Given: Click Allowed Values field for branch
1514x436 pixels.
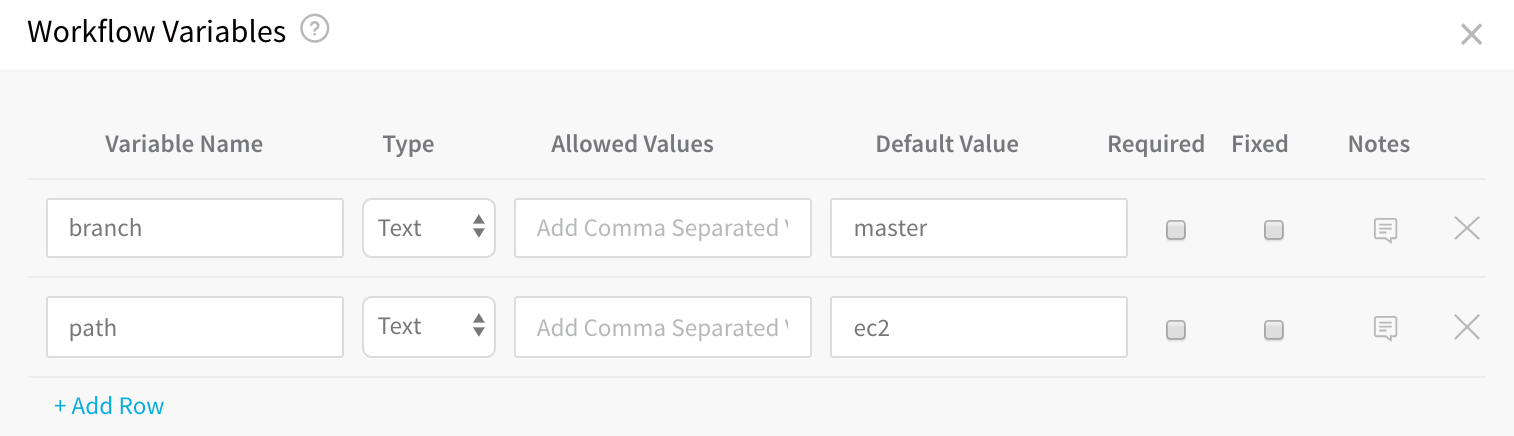Looking at the screenshot, I should 663,228.
